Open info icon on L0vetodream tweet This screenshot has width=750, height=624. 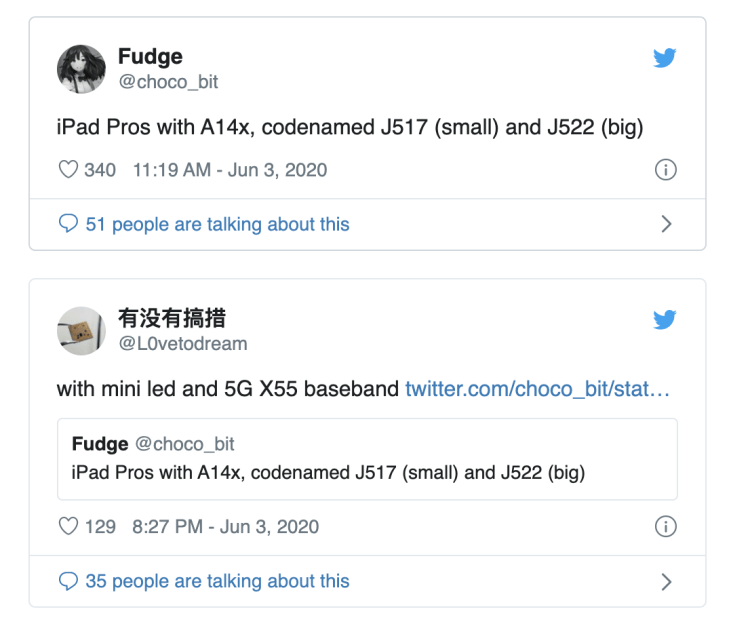click(665, 526)
